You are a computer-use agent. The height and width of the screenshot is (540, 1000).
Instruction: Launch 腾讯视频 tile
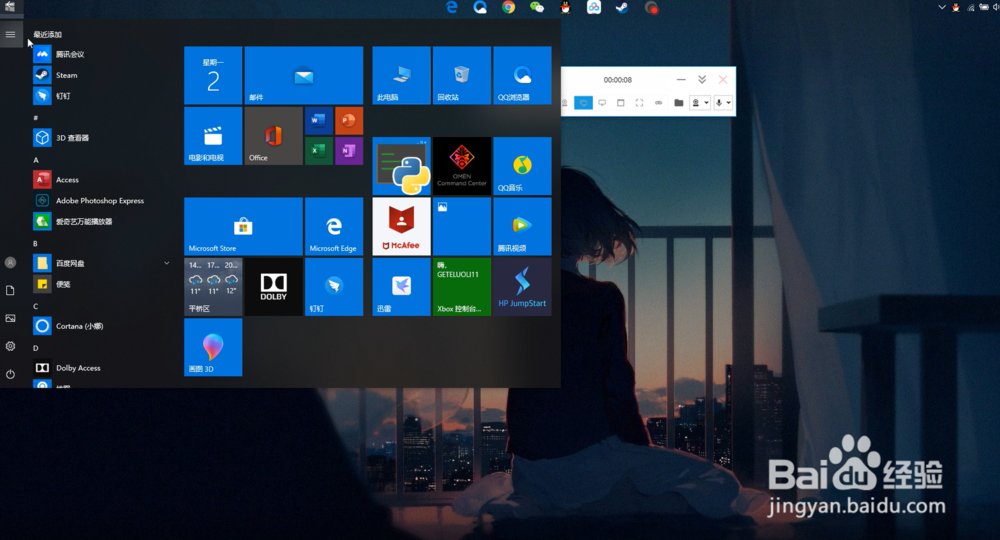tap(522, 226)
